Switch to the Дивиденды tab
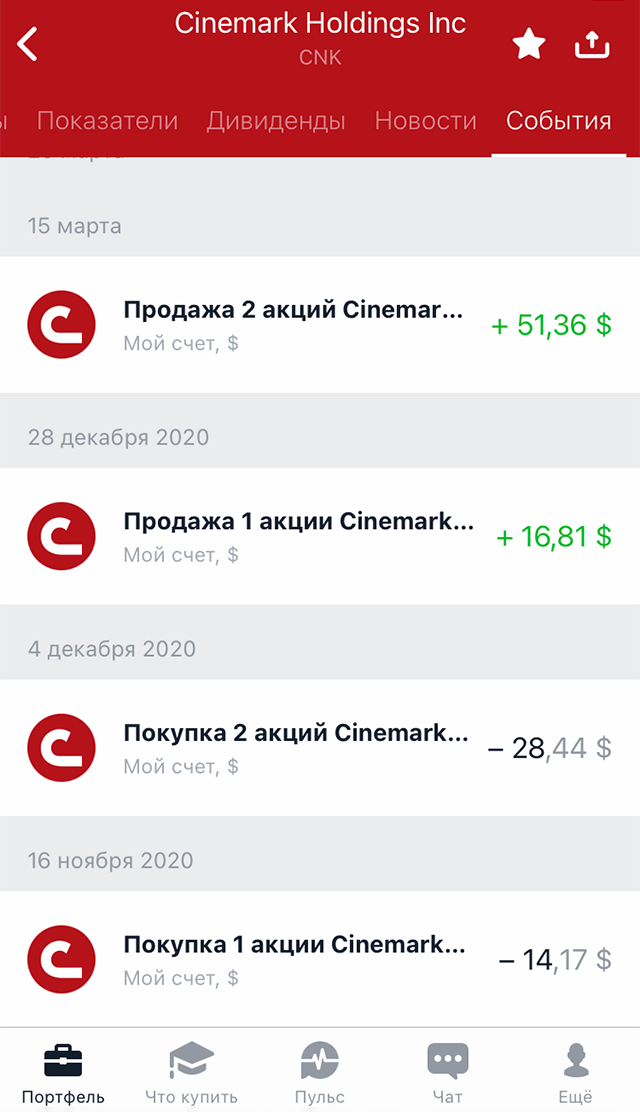This screenshot has width=640, height=1112. [276, 122]
